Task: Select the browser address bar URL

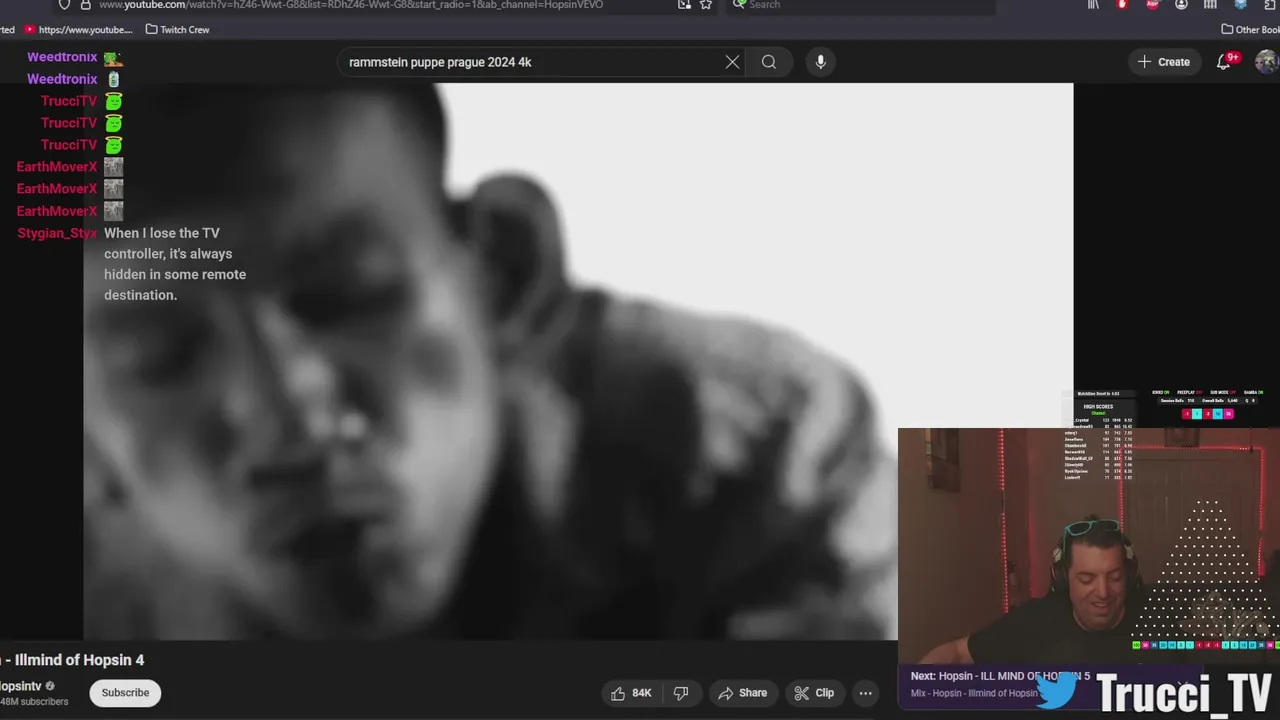Action: [350, 5]
